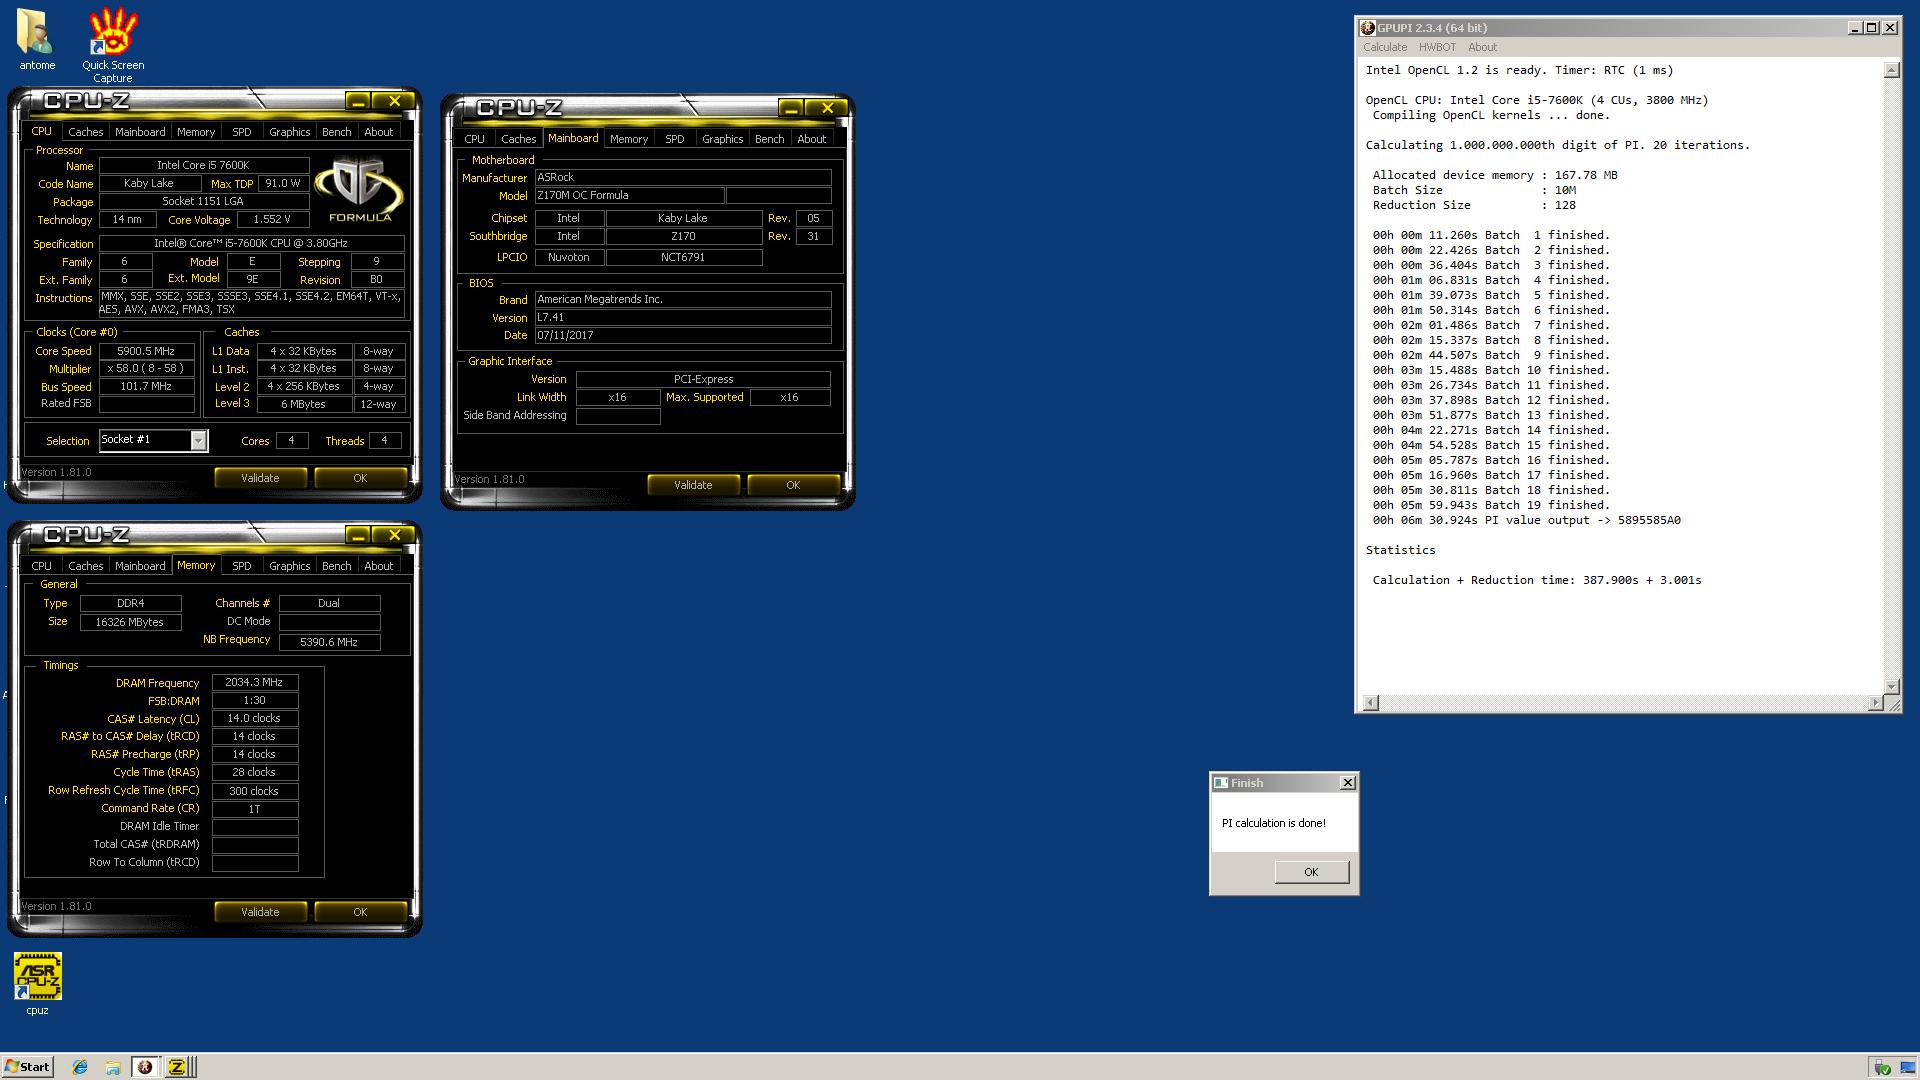The image size is (1920, 1080).
Task: Open the Socket #1 selection dropdown
Action: tap(198, 441)
